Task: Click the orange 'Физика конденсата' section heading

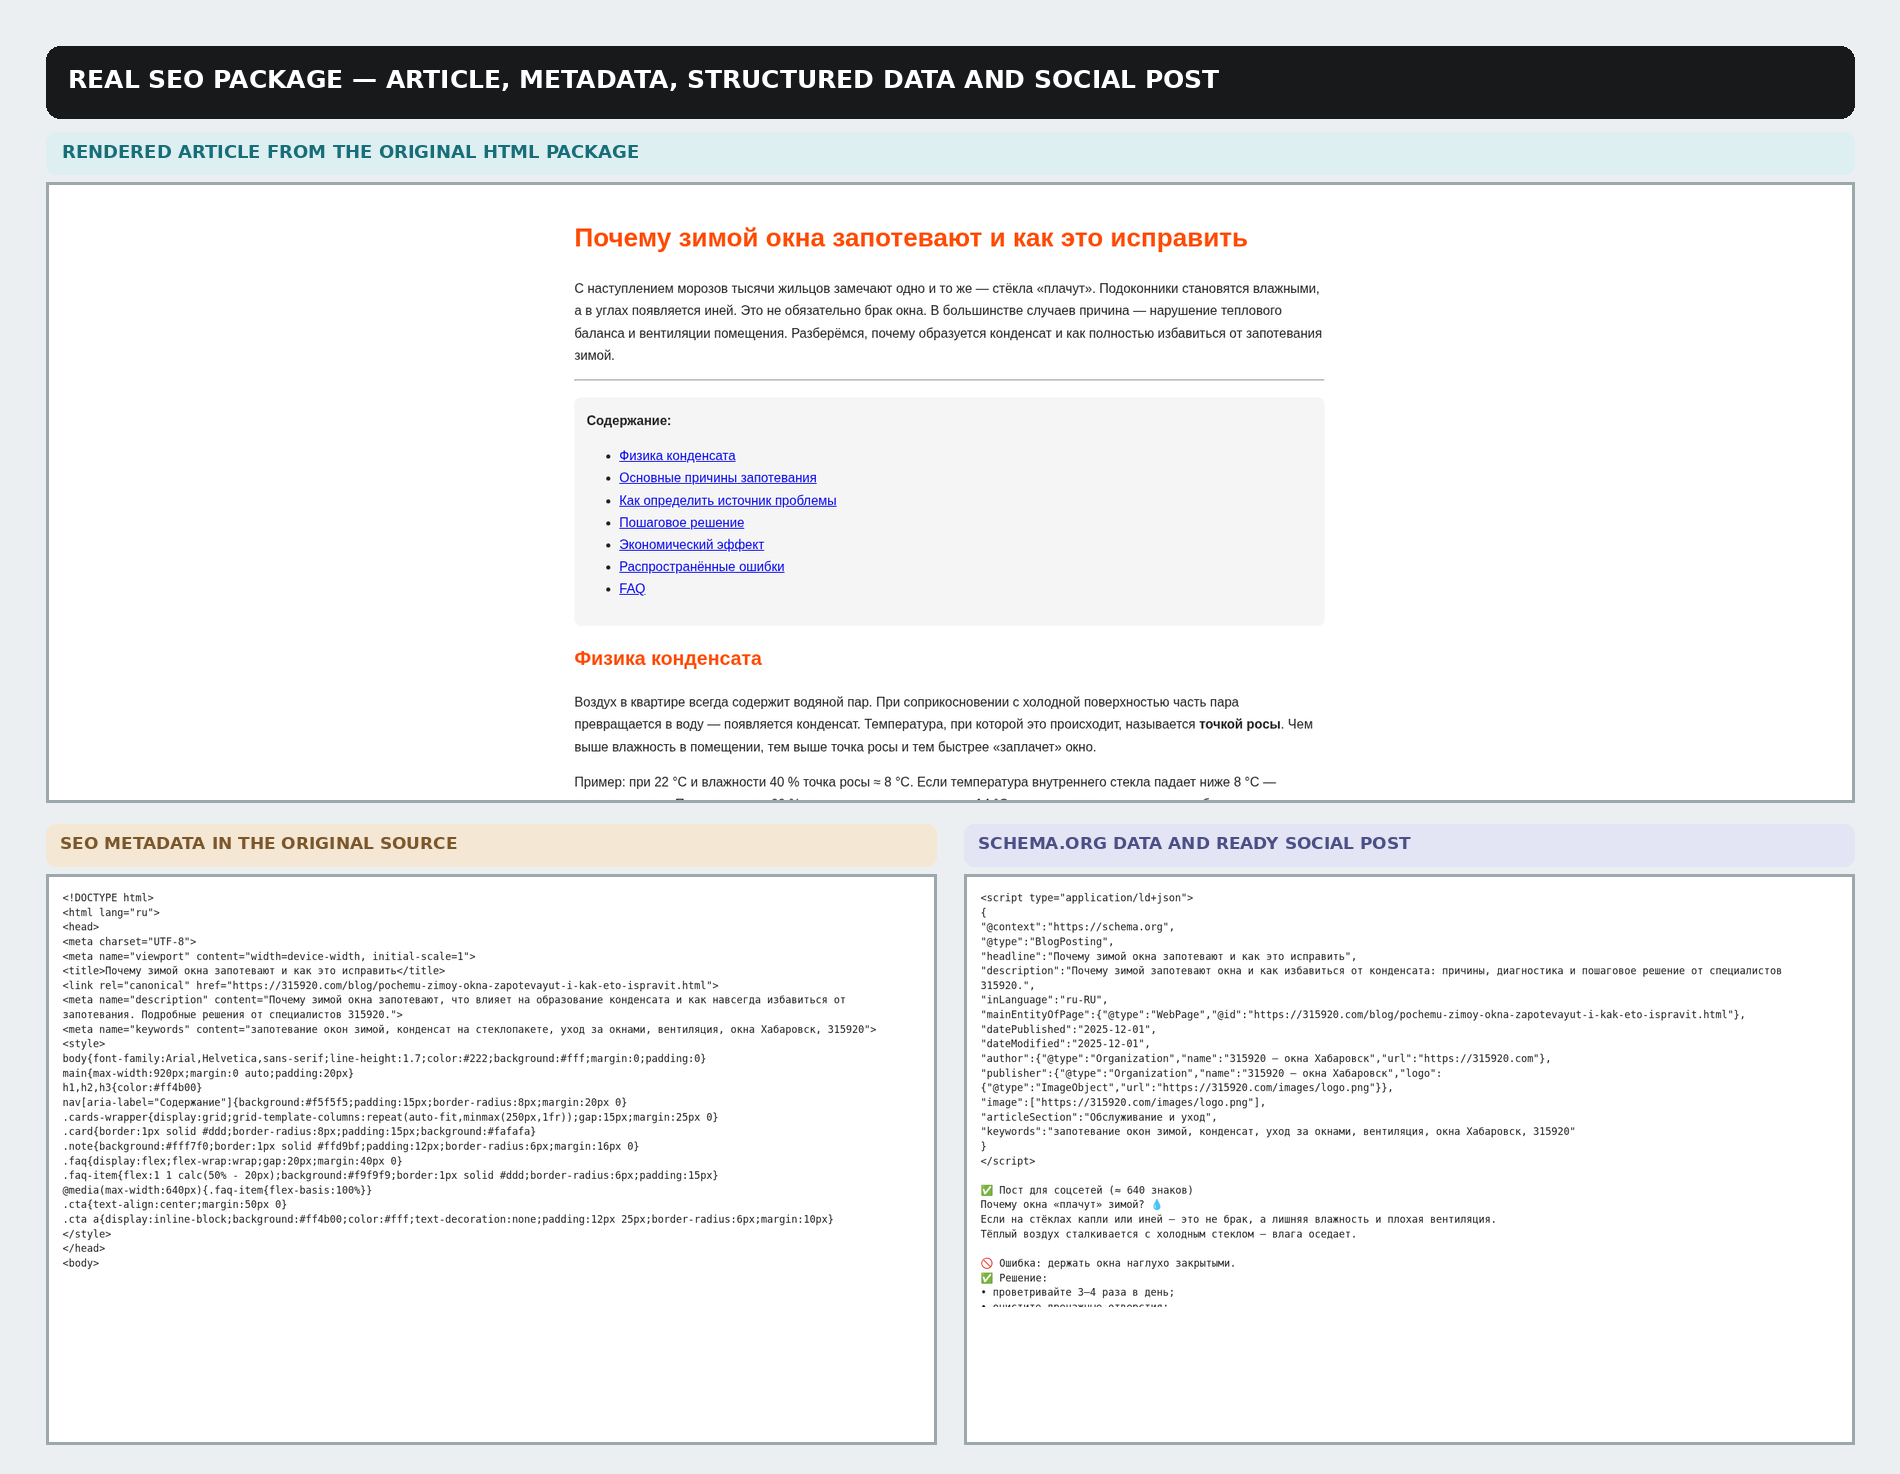Action: click(668, 659)
